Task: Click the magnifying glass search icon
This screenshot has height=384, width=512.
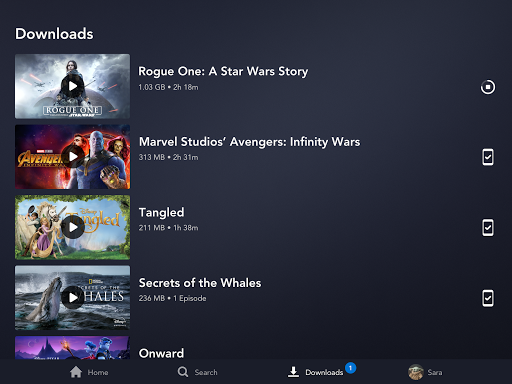Action: click(x=183, y=372)
